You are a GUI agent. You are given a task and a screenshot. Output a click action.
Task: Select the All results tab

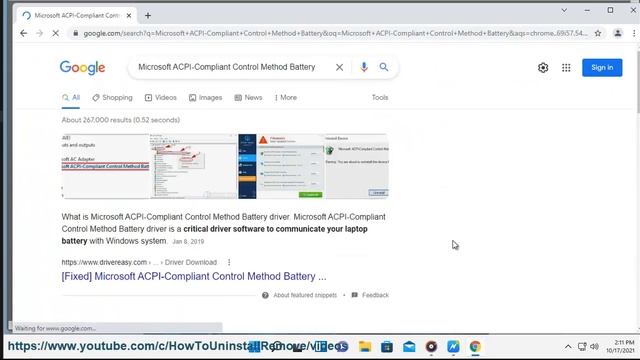pos(71,98)
